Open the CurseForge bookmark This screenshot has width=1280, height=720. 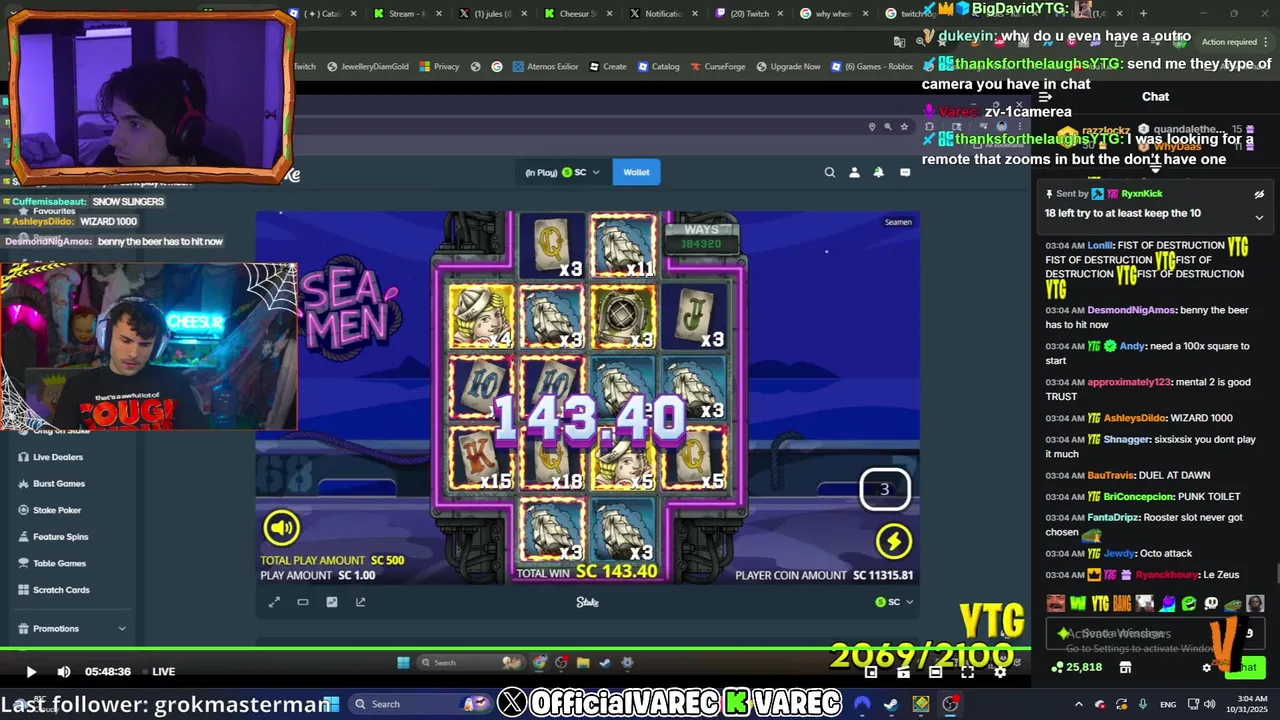(719, 66)
